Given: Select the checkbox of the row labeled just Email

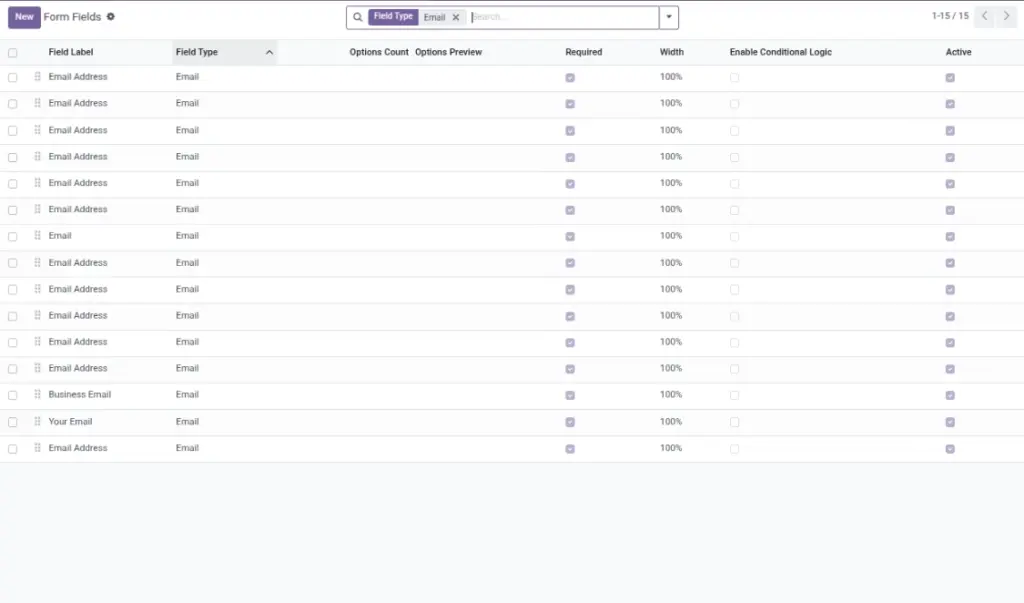Looking at the screenshot, I should point(12,236).
